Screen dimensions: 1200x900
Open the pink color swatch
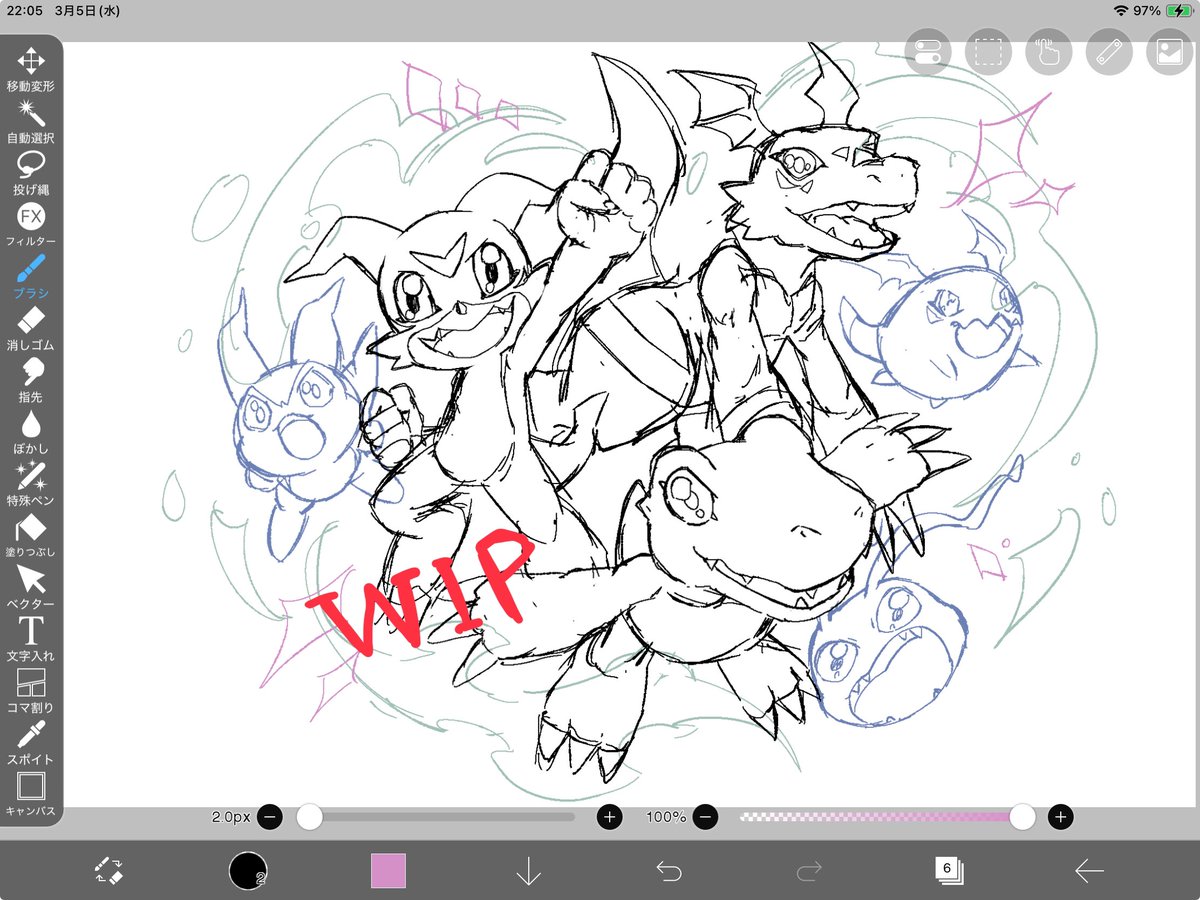click(388, 871)
